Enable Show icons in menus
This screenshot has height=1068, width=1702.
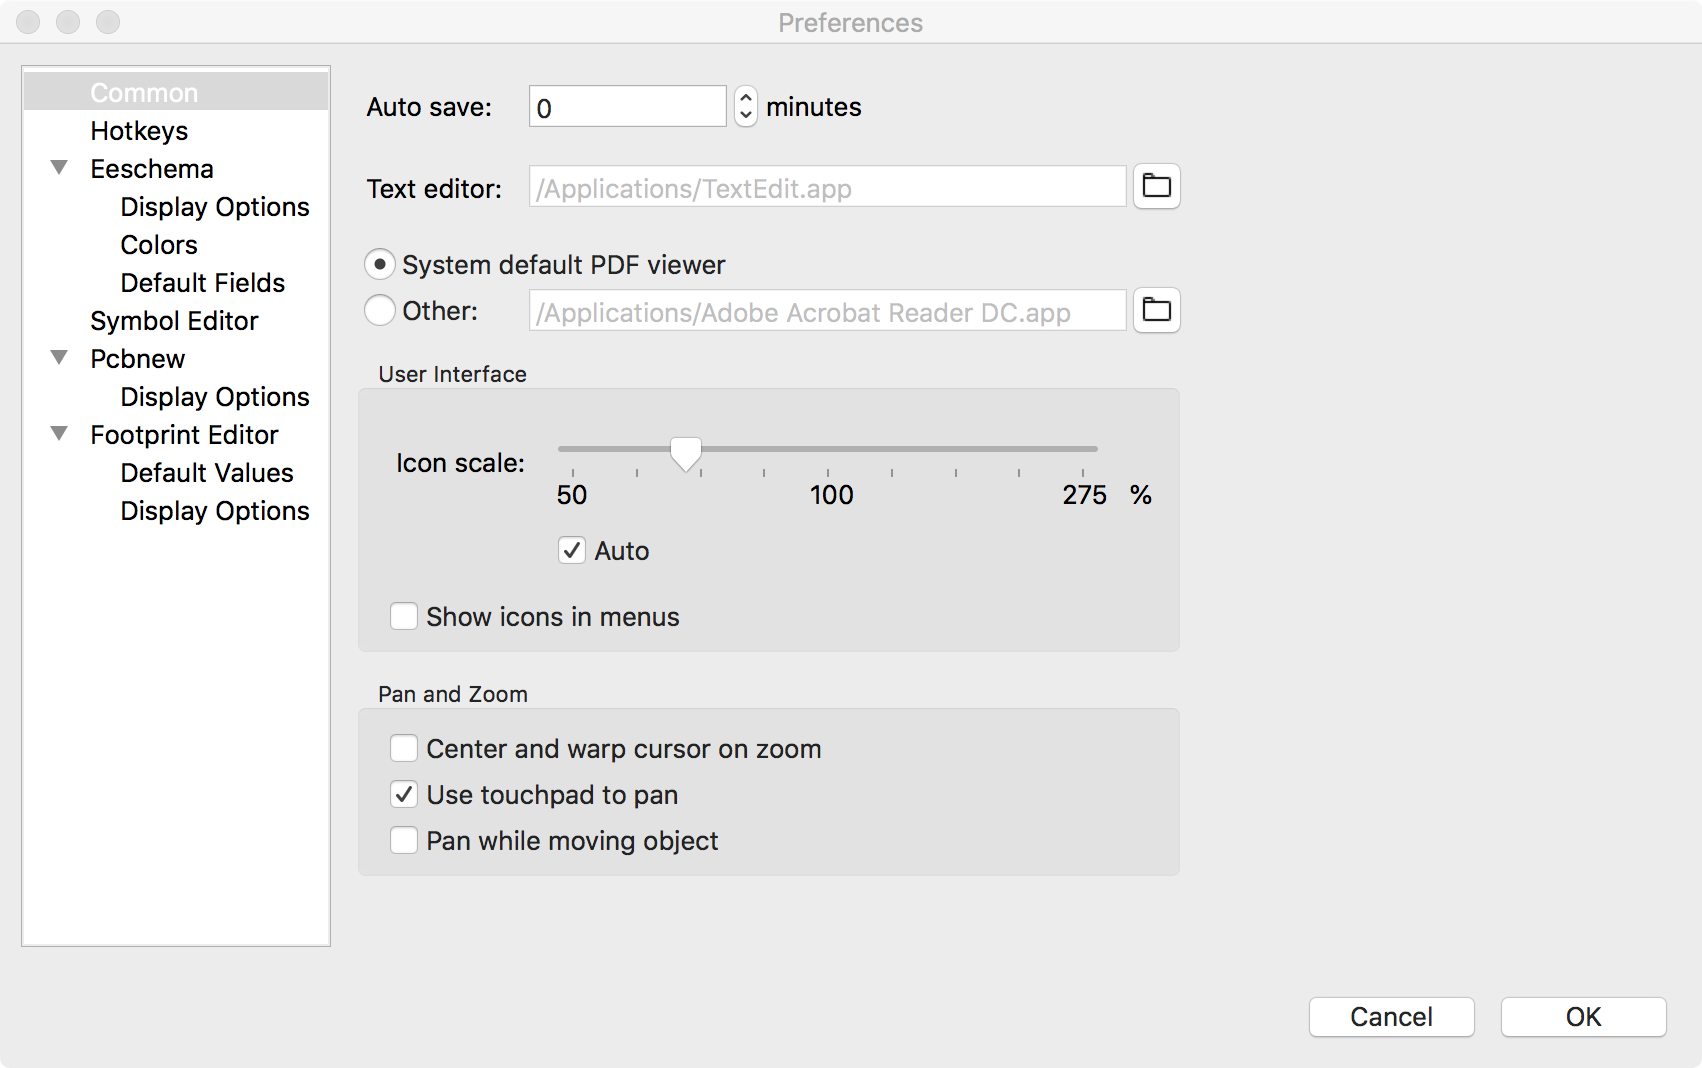coord(404,617)
